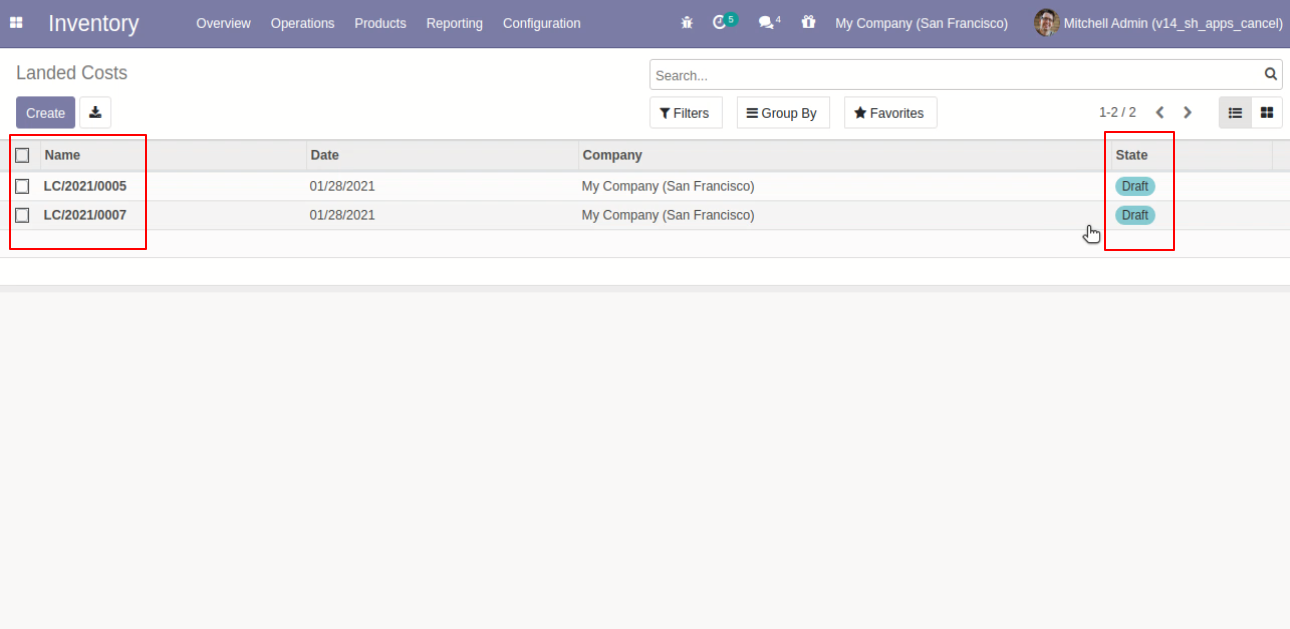1290x629 pixels.
Task: Open the Overview menu
Action: point(223,23)
